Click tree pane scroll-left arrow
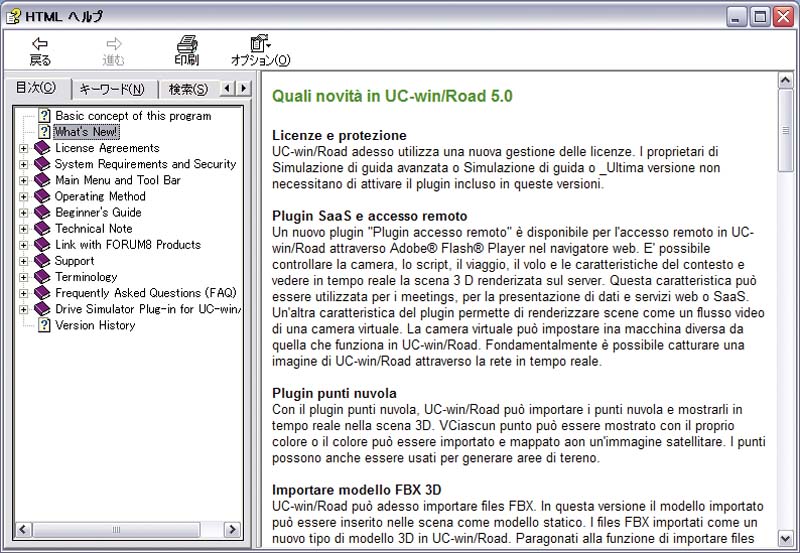This screenshot has height=553, width=800. (x=22, y=529)
